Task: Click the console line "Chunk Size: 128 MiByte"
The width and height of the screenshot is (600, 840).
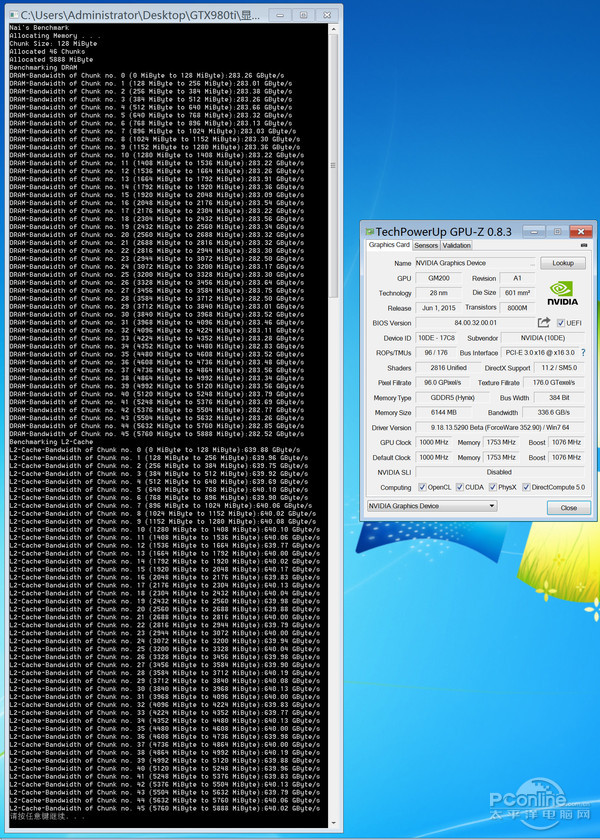Action: pyautogui.click(x=54, y=43)
